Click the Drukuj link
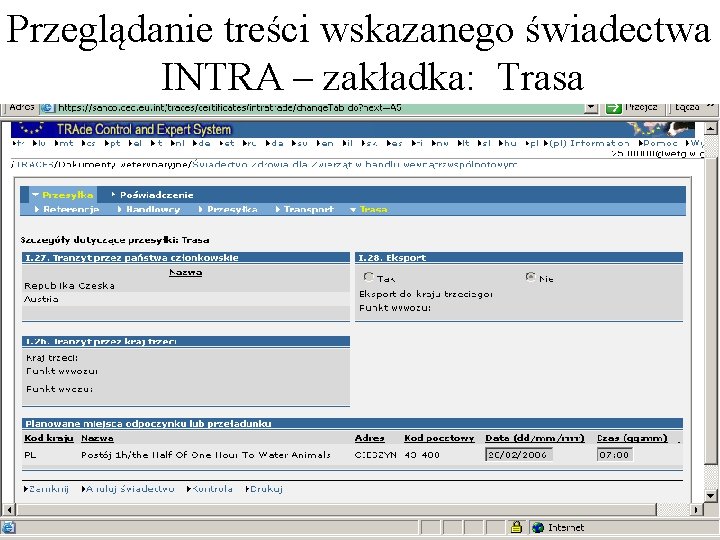Screen dimensions: 720x540 264,489
